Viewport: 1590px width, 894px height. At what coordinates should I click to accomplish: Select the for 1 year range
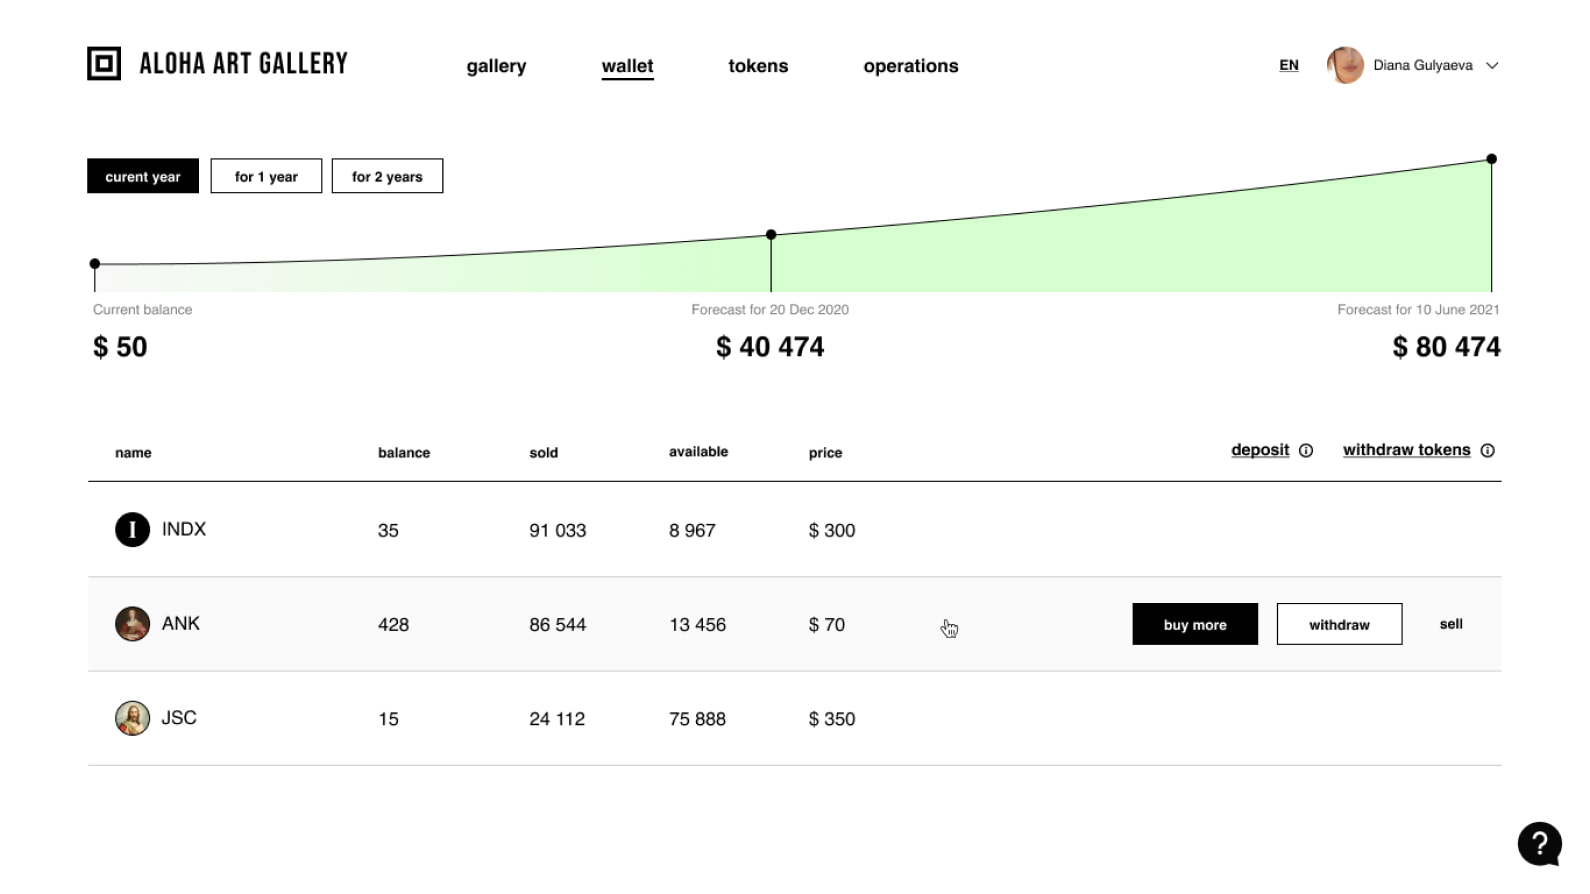click(x=266, y=176)
